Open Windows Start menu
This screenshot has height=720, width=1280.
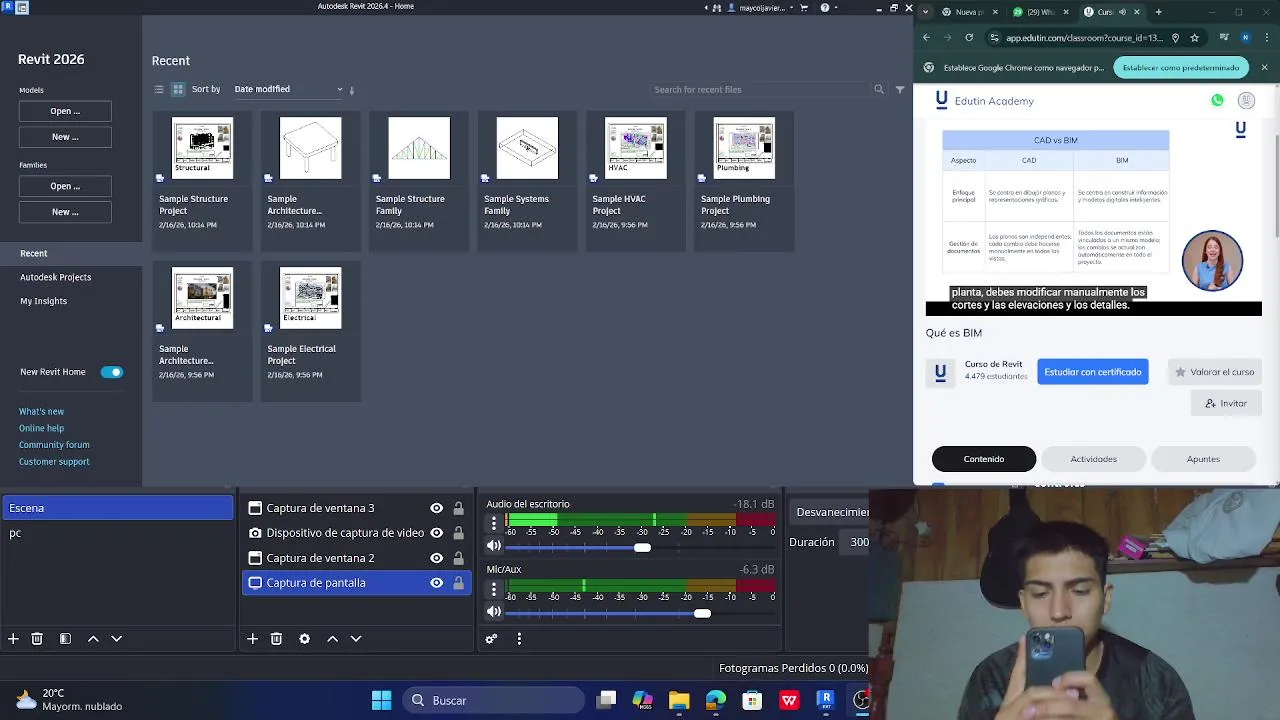(382, 700)
